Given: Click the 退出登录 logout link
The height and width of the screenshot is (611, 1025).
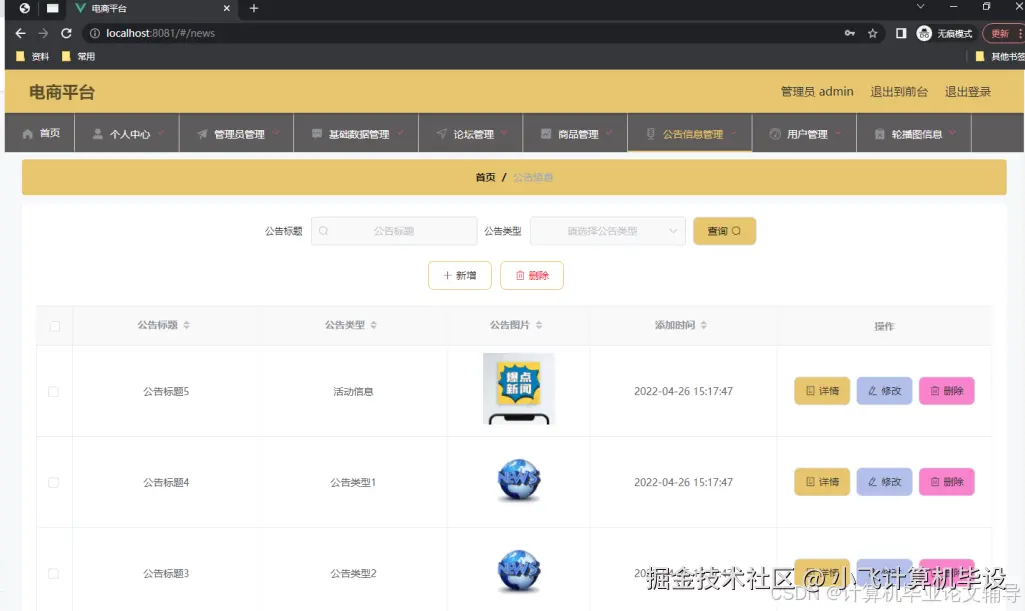Looking at the screenshot, I should point(967,91).
